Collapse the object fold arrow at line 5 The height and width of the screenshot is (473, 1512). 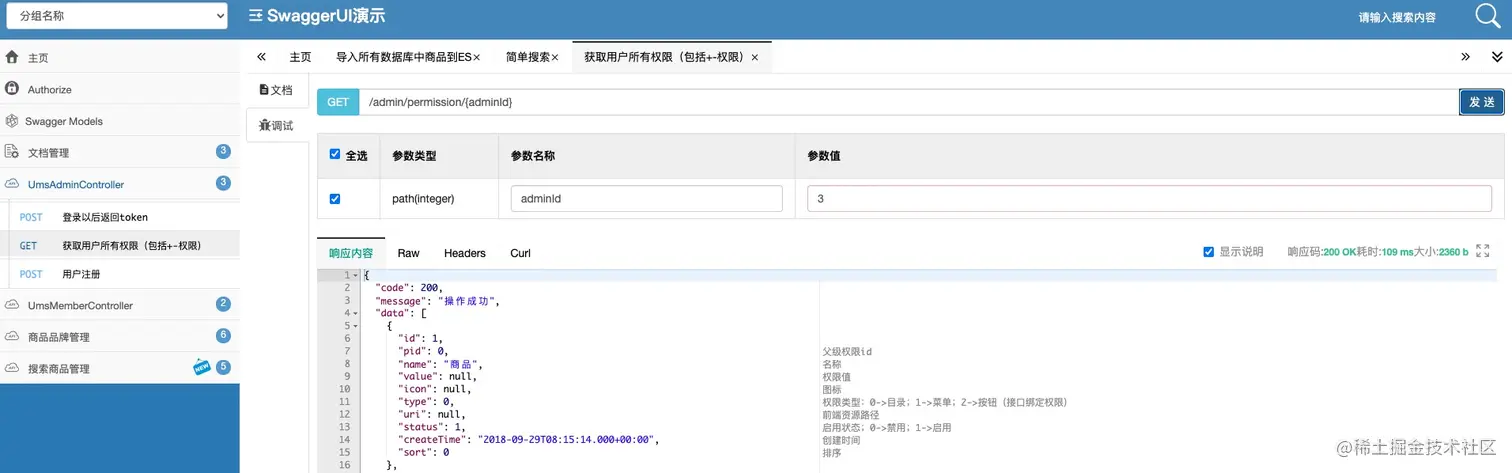point(354,326)
